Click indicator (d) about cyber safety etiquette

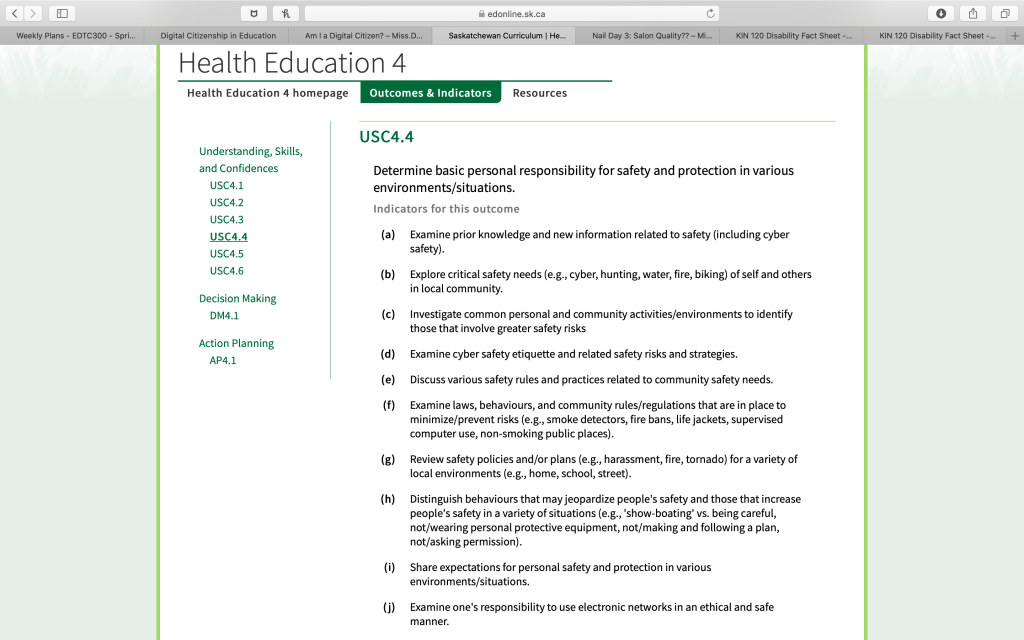click(x=573, y=354)
